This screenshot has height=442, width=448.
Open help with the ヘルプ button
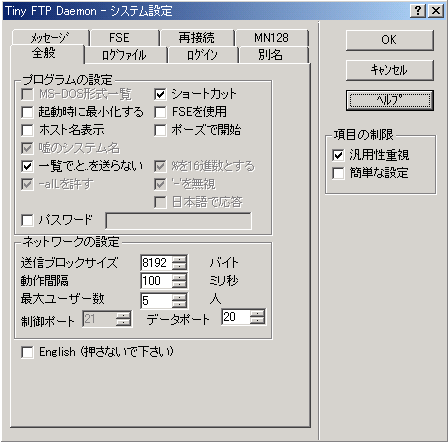click(389, 100)
